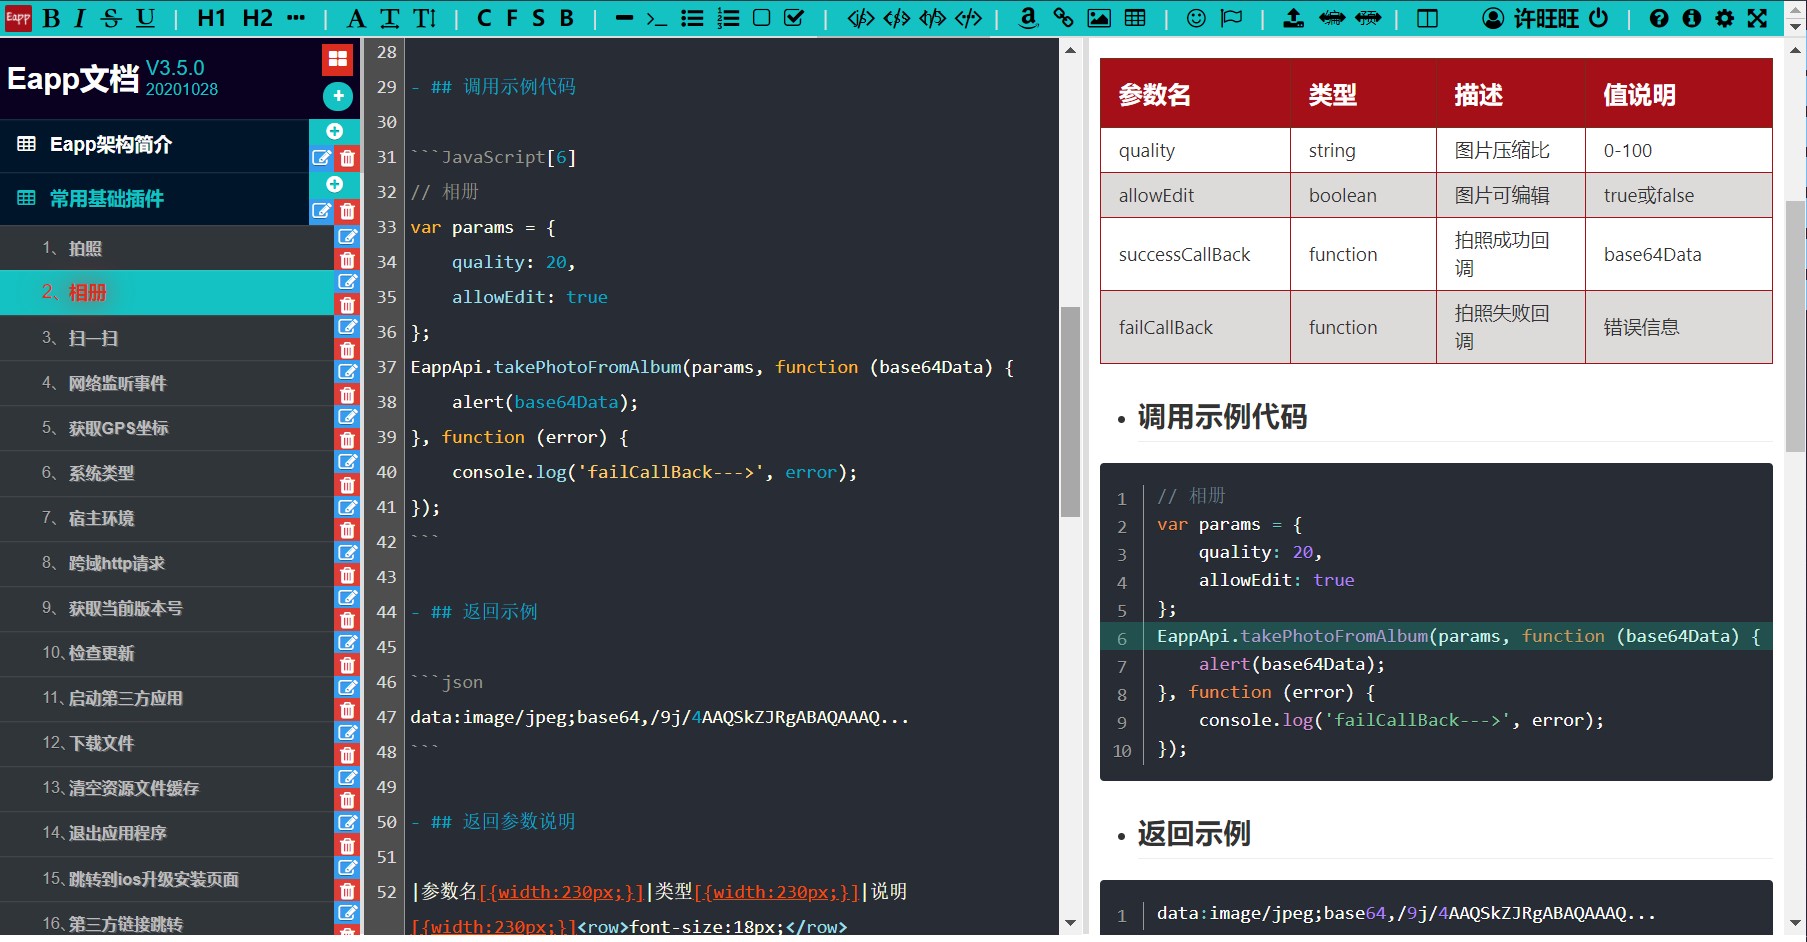
Task: Insert a table using the toolbar
Action: click(1135, 18)
